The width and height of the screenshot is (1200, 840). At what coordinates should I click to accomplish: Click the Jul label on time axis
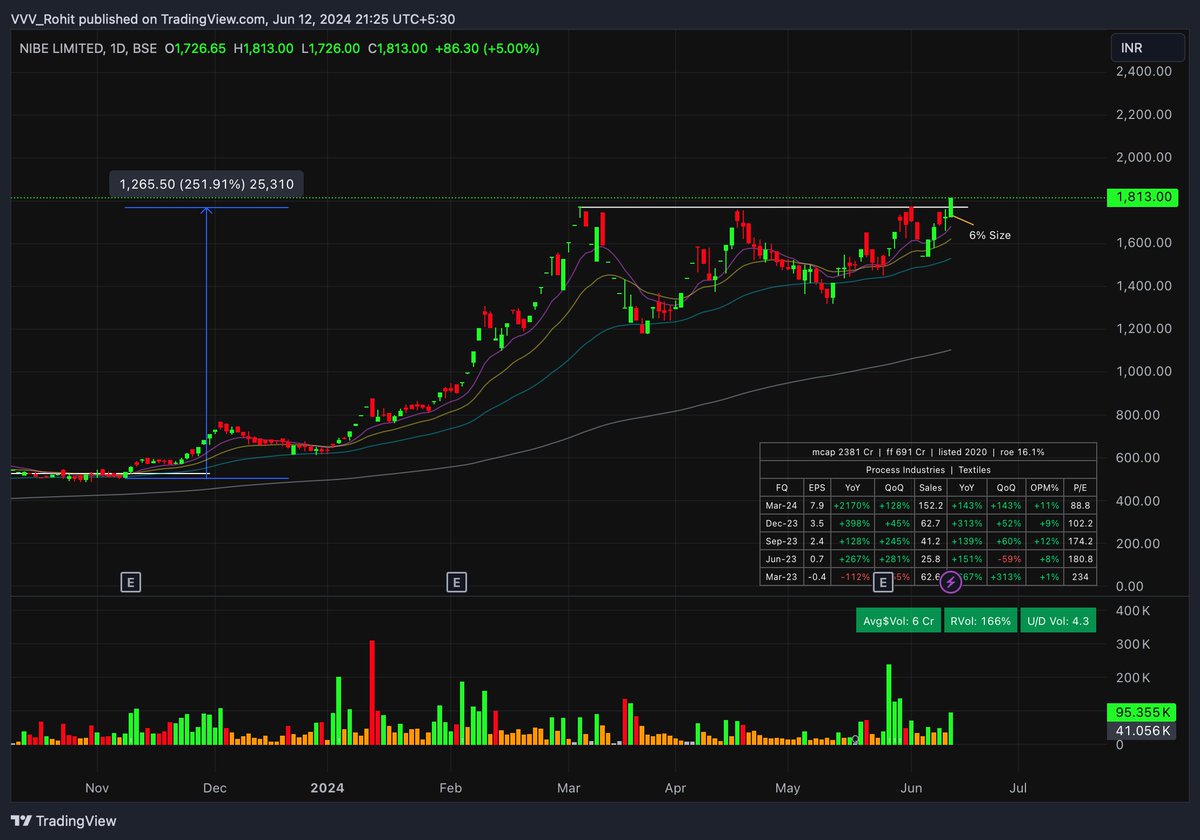point(1020,788)
